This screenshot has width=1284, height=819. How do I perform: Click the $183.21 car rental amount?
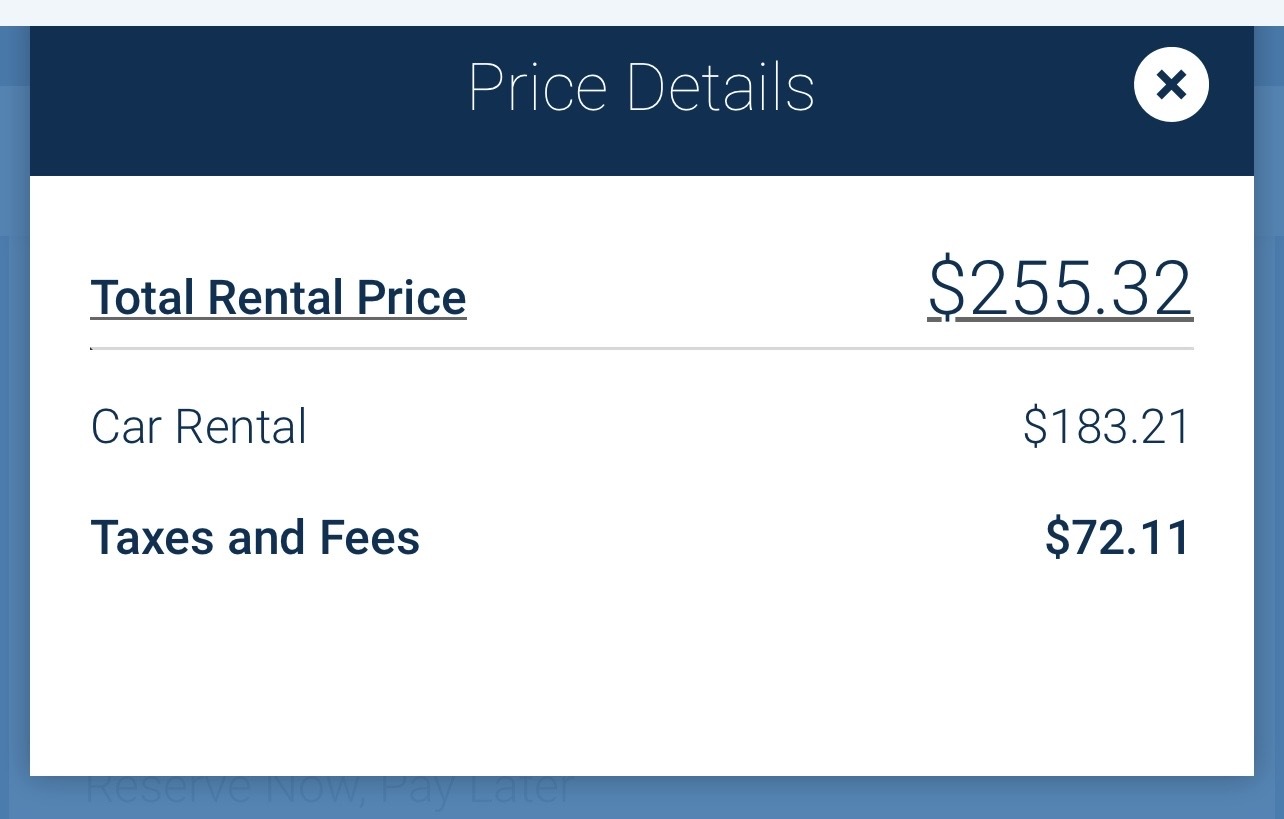[1106, 427]
